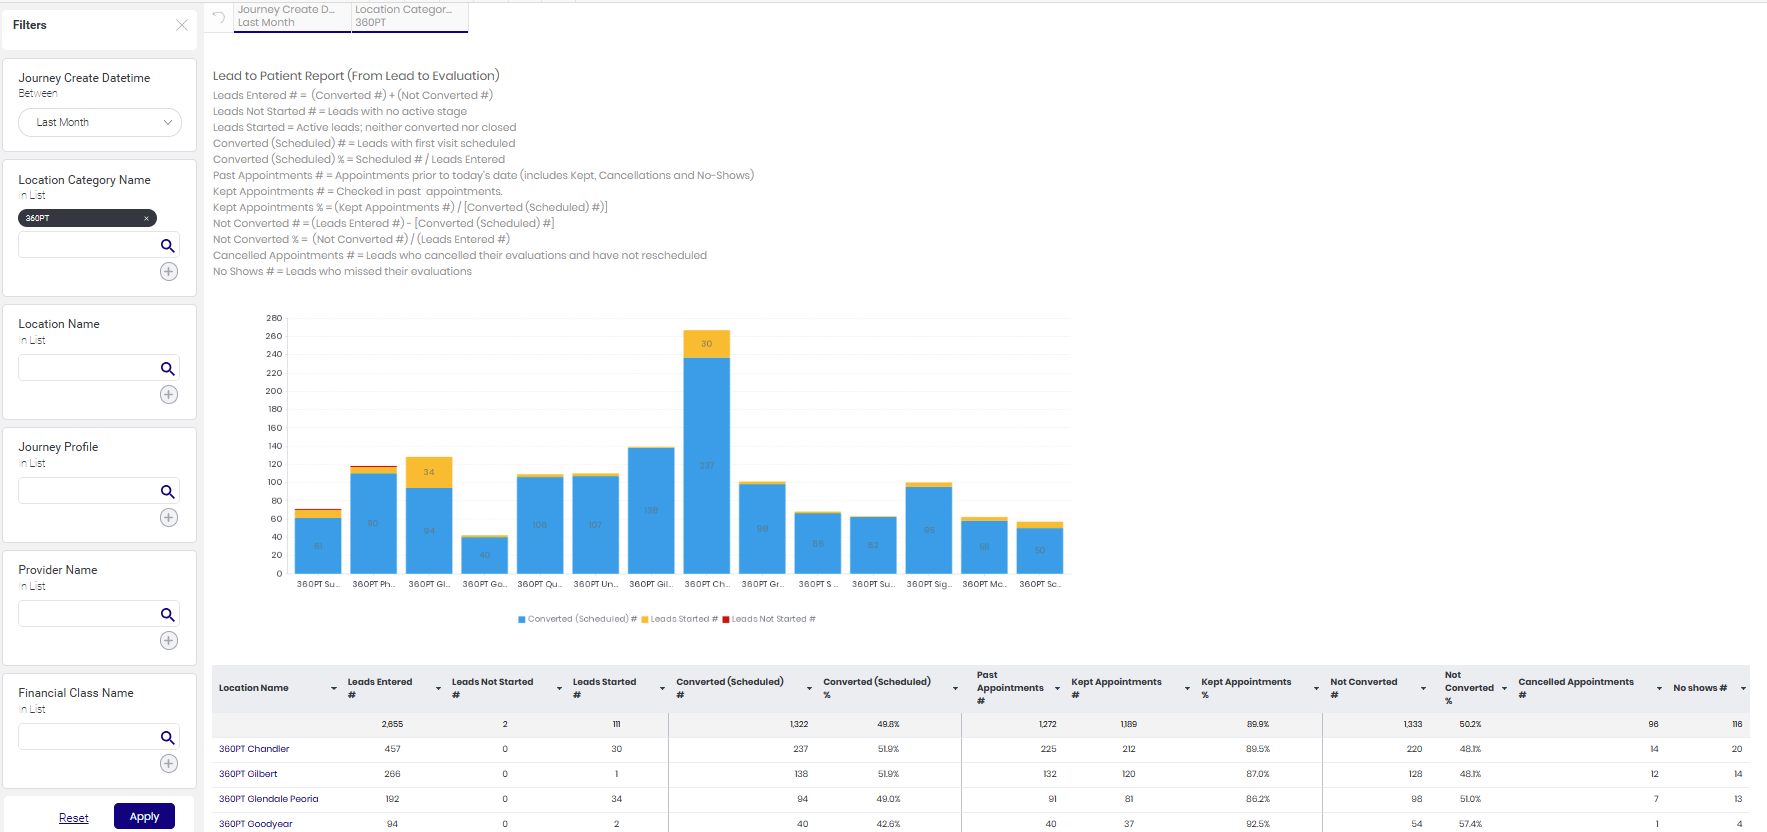Close the Filters panel
1767x832 pixels.
tap(182, 25)
